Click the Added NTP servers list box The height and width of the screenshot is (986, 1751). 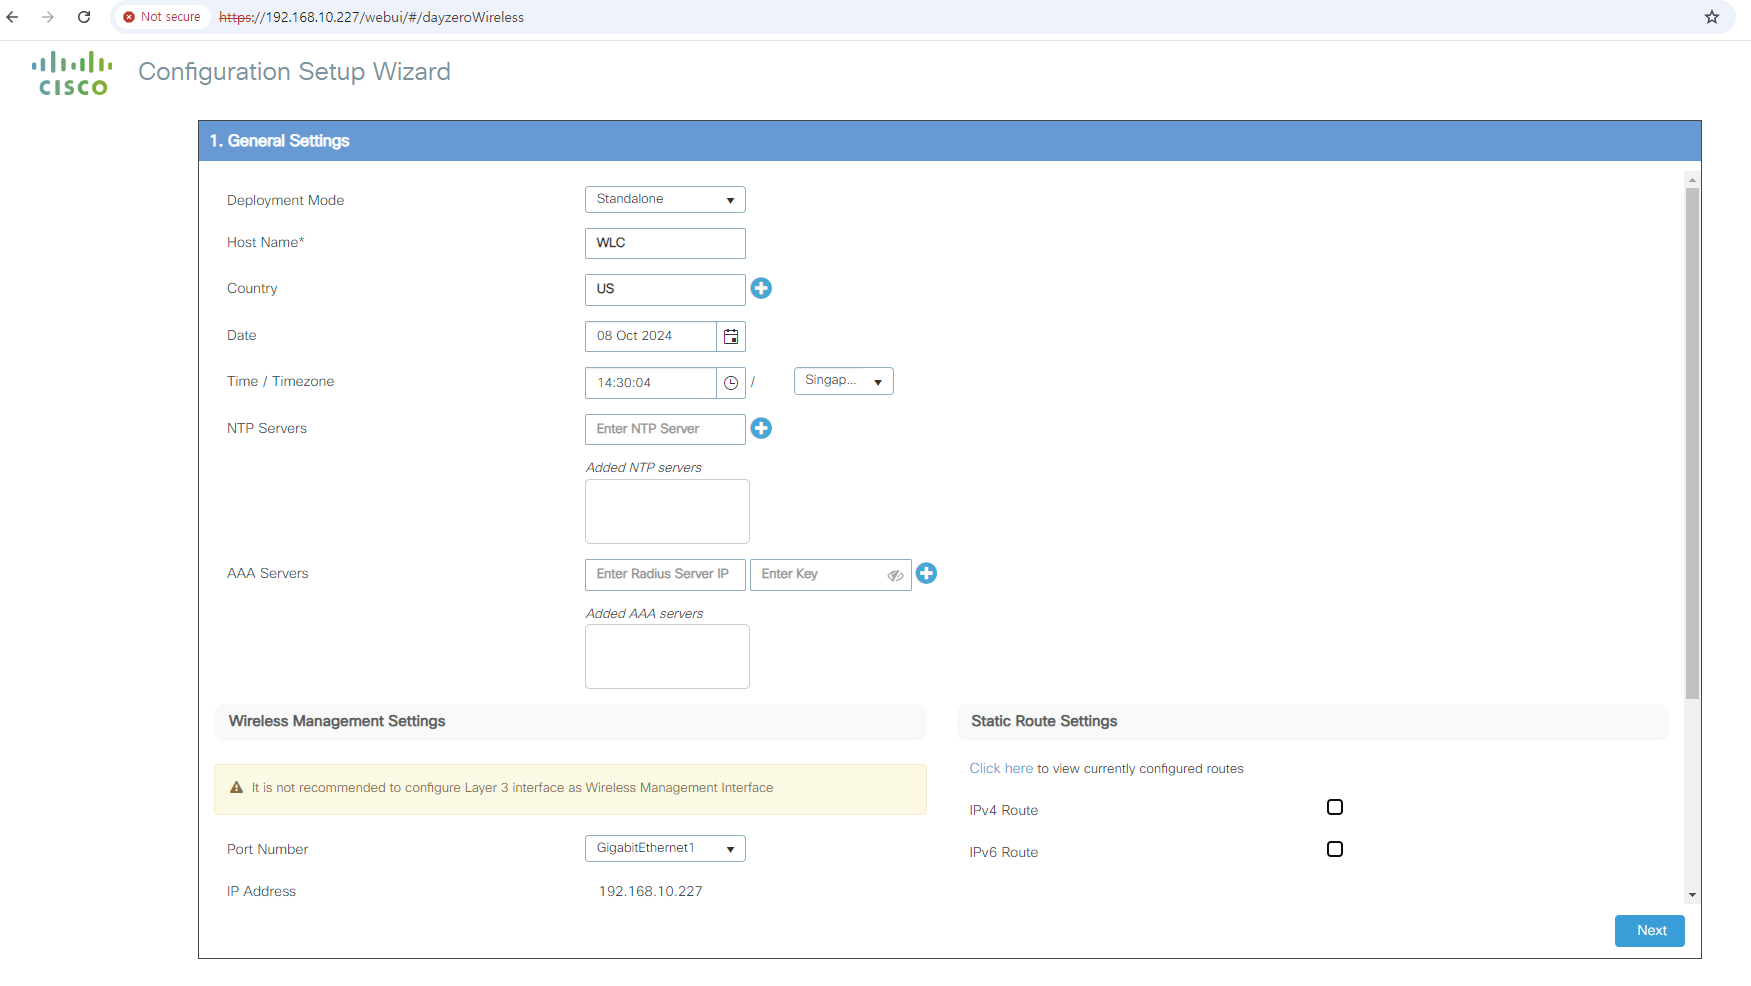(x=667, y=511)
